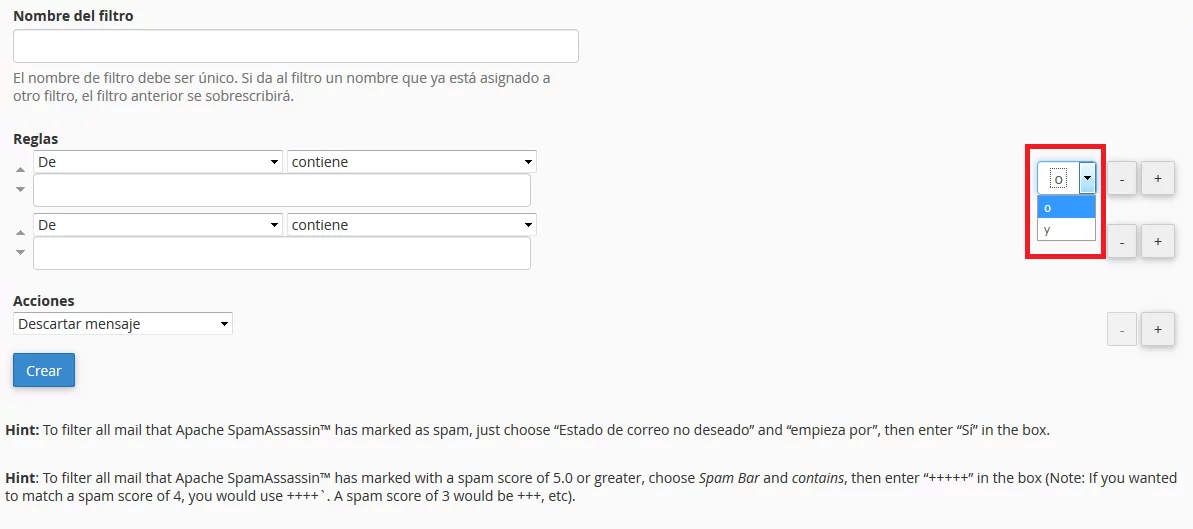This screenshot has height=529, width=1193.
Task: Open the first rule's "contiene" dropdown
Action: [x=412, y=162]
